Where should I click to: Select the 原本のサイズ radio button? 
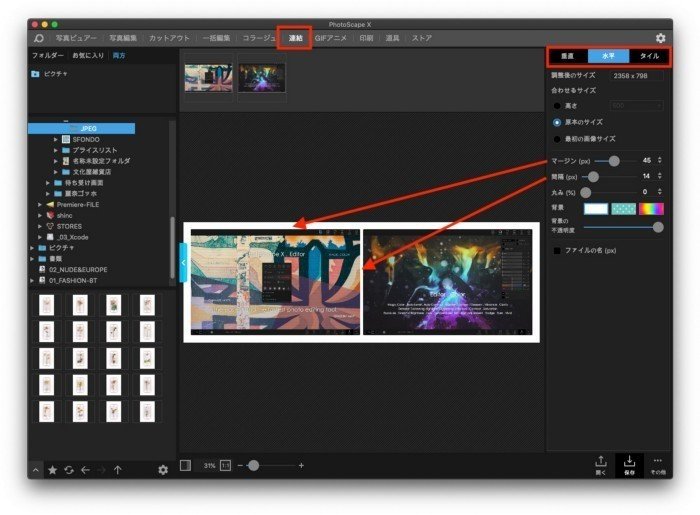(x=557, y=122)
